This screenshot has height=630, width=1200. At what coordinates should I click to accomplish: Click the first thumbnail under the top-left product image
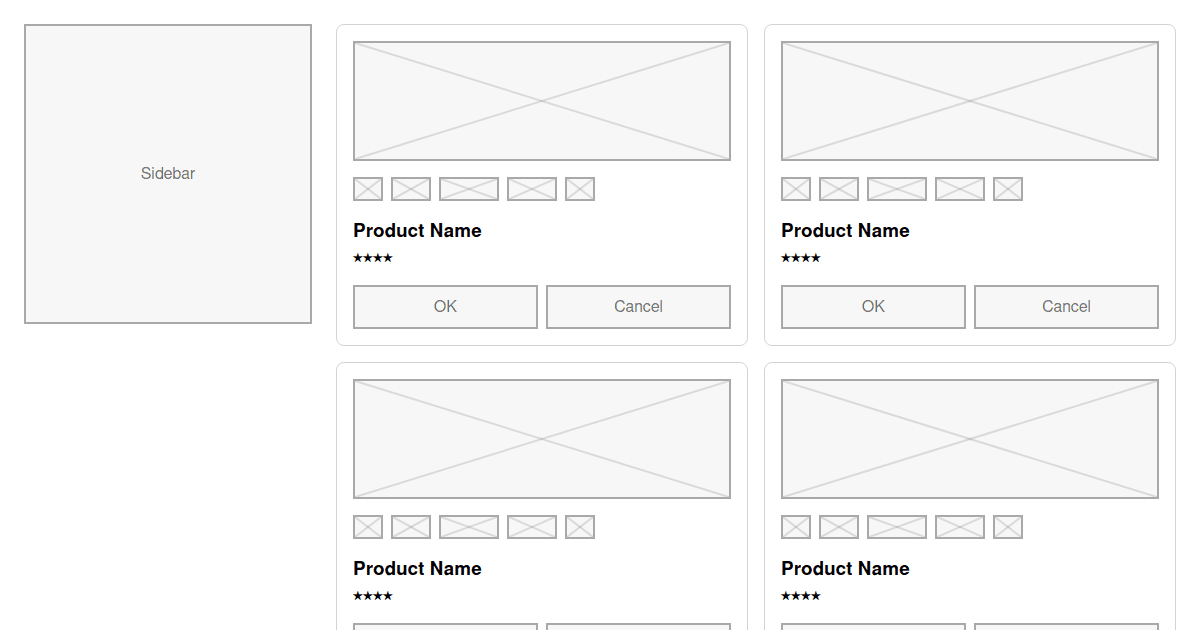click(367, 189)
